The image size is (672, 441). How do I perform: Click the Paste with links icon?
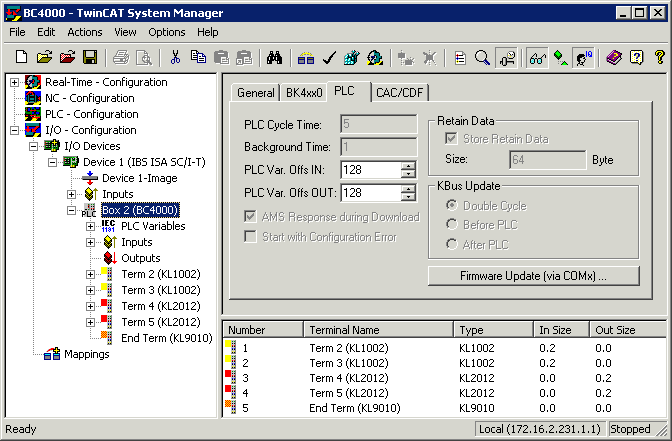(244, 57)
